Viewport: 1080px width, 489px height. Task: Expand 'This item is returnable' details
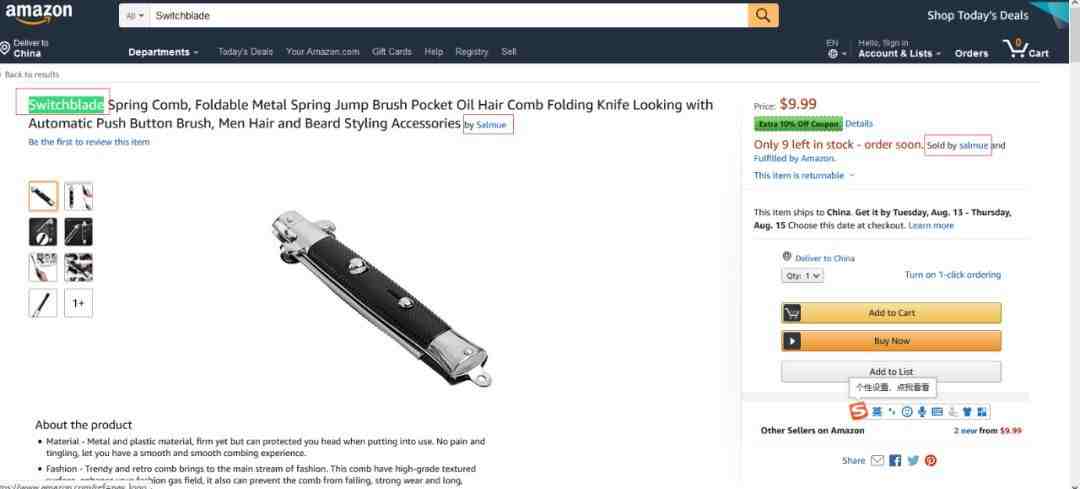pyautogui.click(x=803, y=176)
